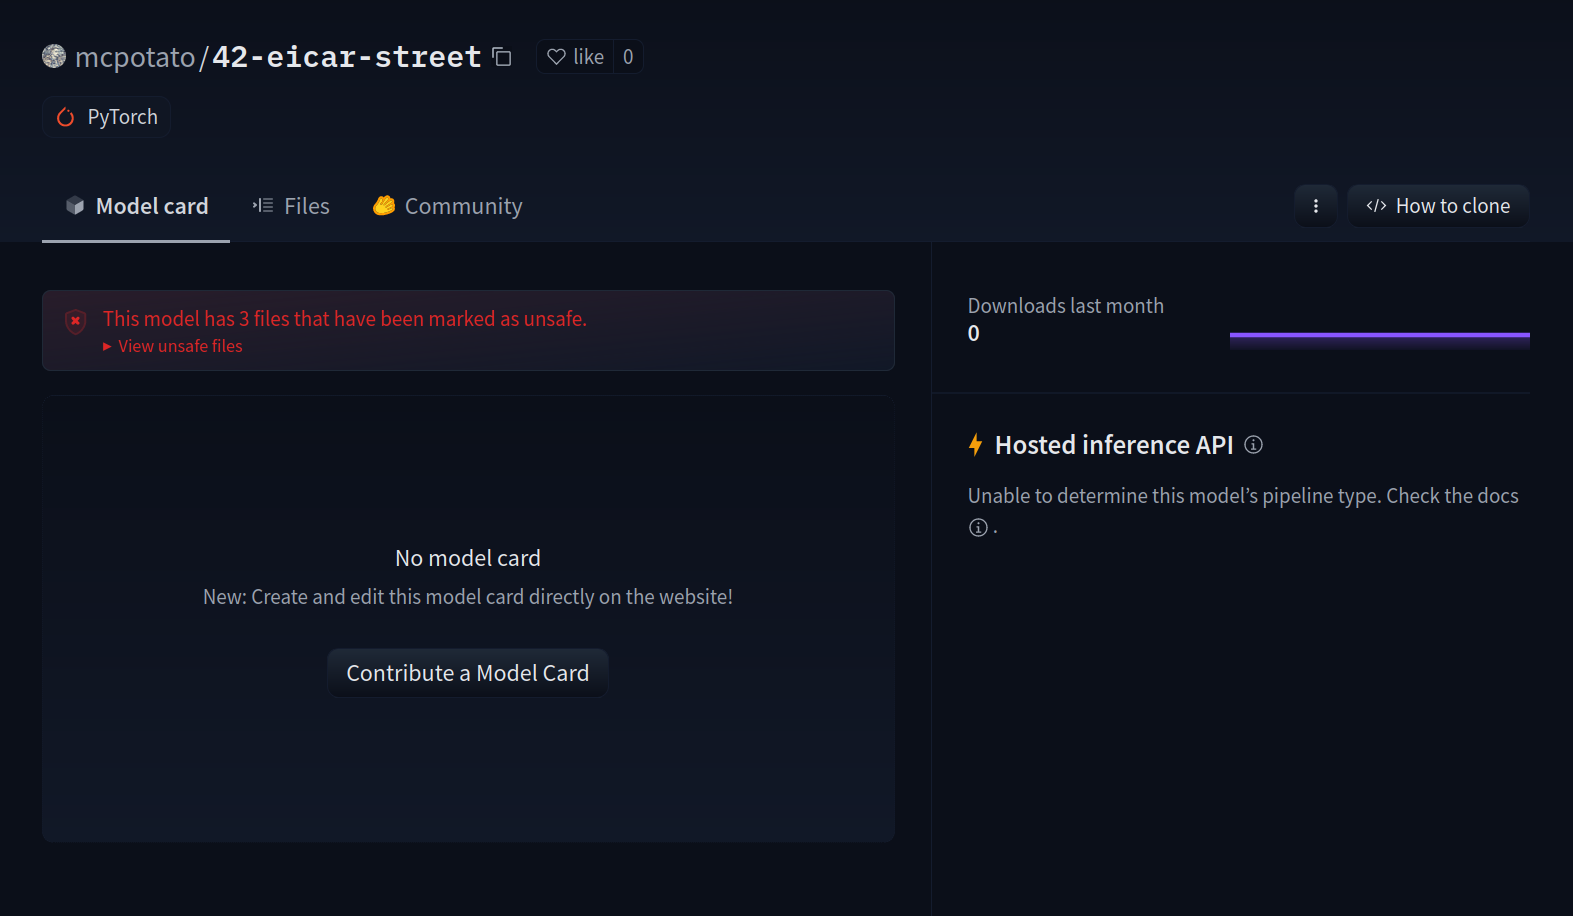Switch to the Files tab
Viewport: 1573px width, 916px height.
[x=291, y=206]
